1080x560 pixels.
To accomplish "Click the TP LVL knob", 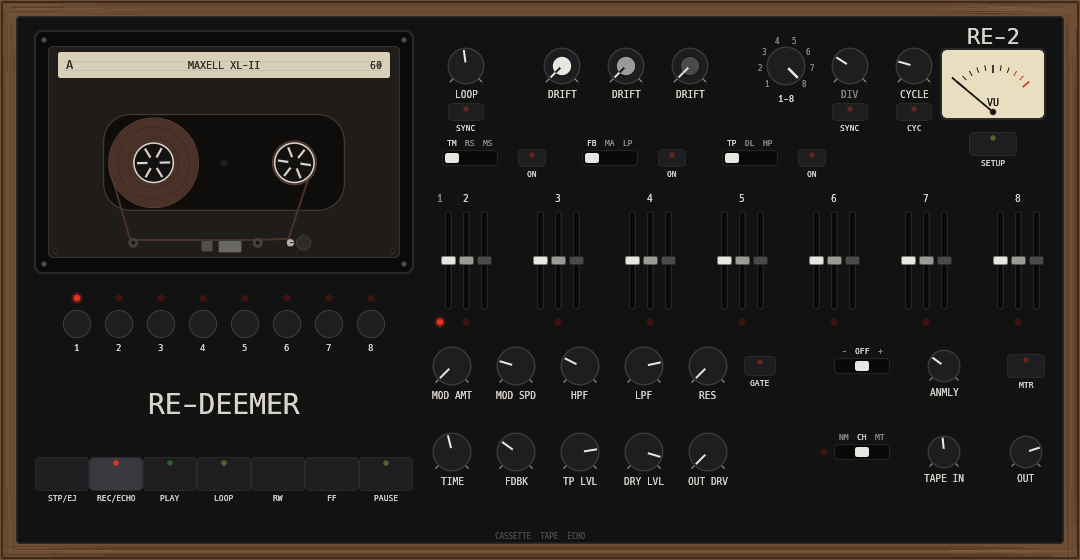I will [x=580, y=452].
